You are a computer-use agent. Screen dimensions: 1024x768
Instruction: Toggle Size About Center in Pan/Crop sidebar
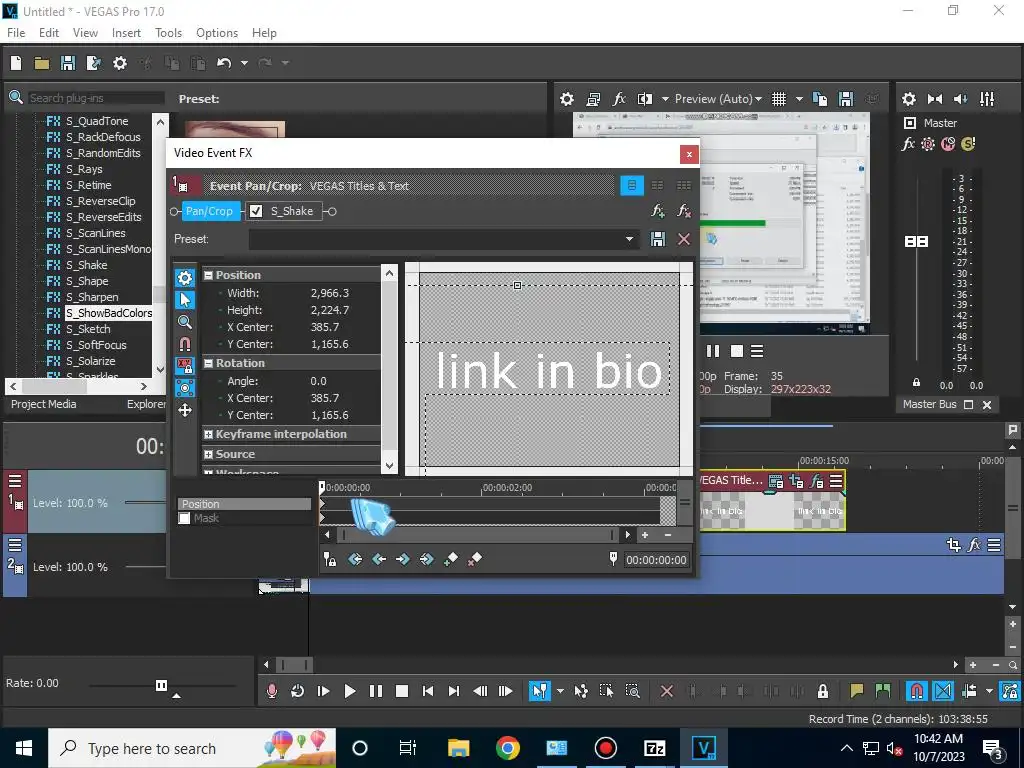(x=185, y=388)
